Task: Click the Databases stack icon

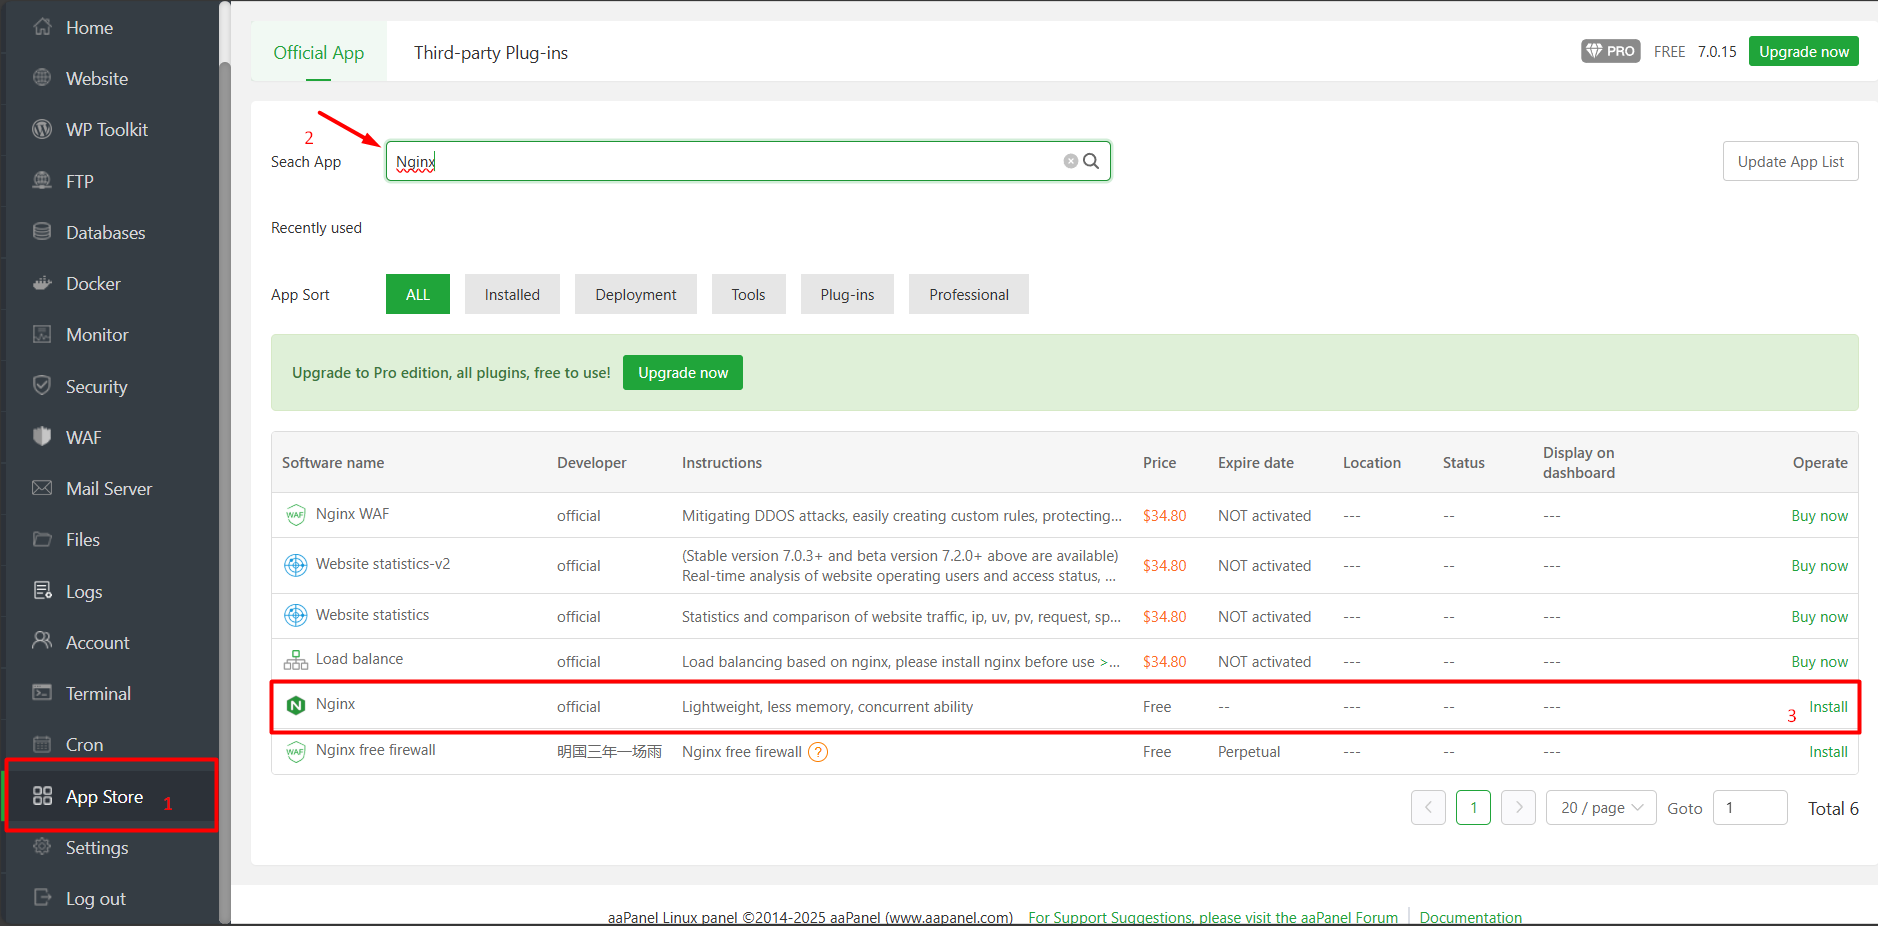Action: pyautogui.click(x=42, y=232)
